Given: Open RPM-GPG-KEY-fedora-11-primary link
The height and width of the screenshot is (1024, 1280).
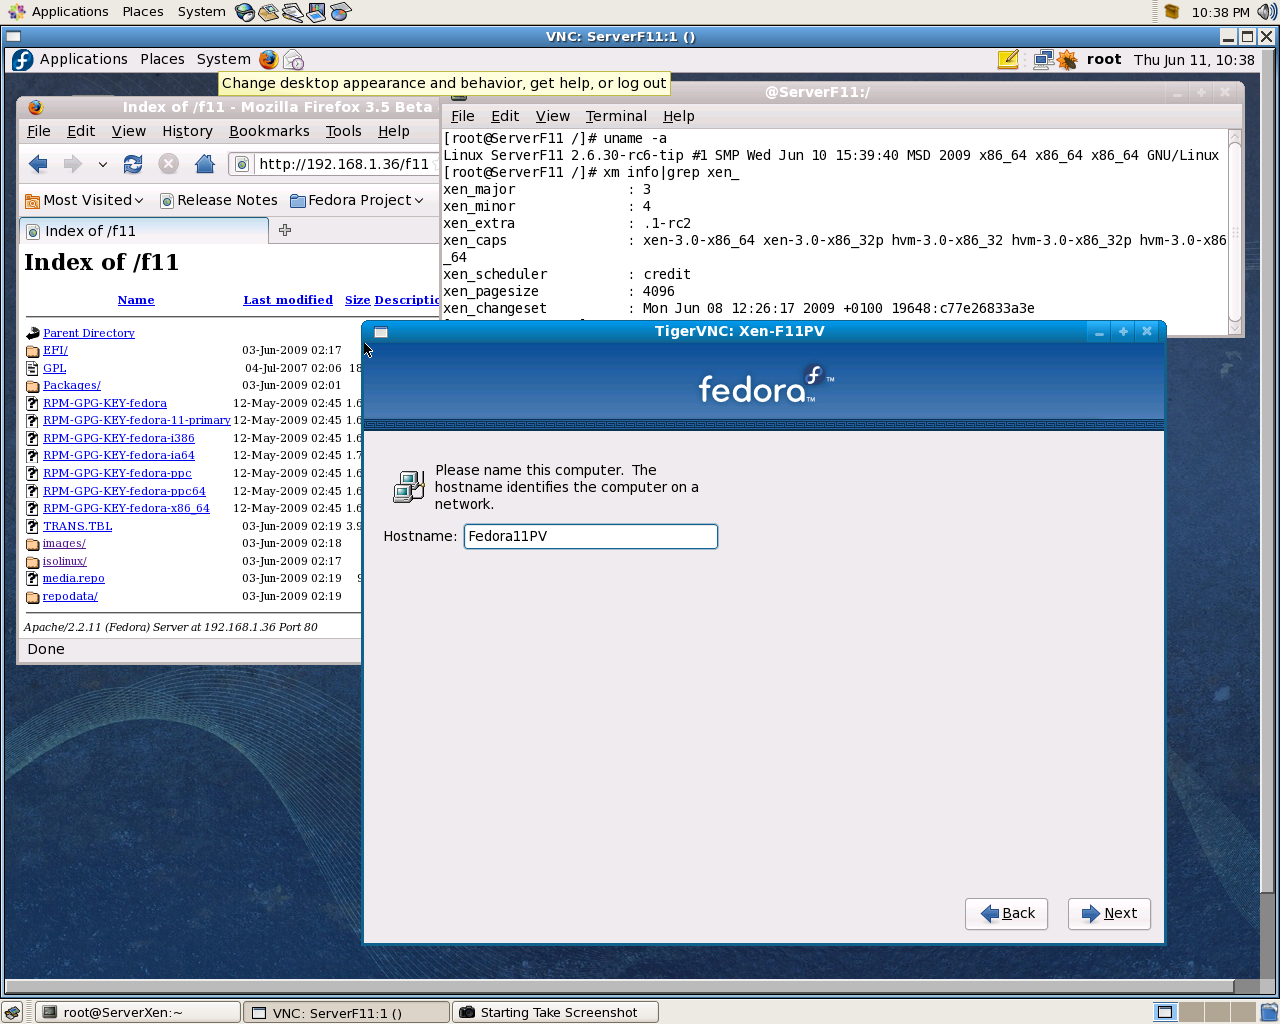Looking at the screenshot, I should pyautogui.click(x=137, y=421).
